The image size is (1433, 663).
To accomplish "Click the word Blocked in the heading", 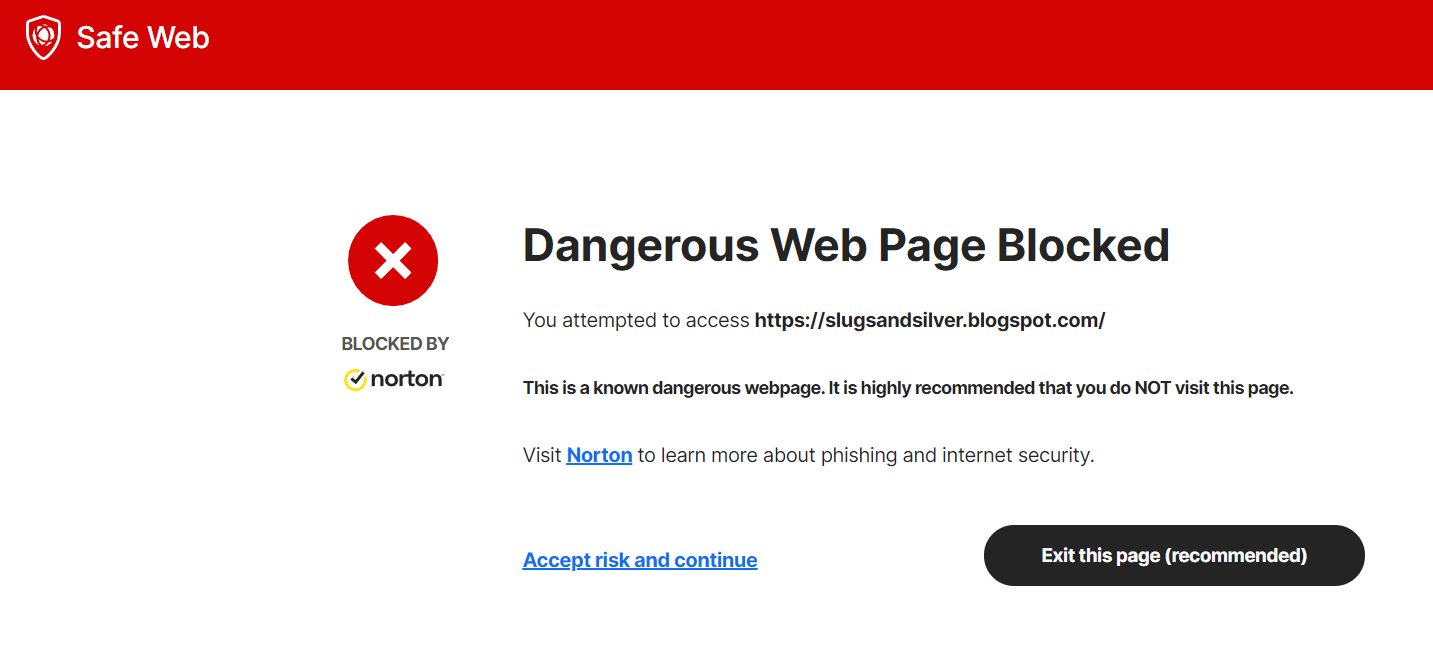I will pyautogui.click(x=1083, y=246).
